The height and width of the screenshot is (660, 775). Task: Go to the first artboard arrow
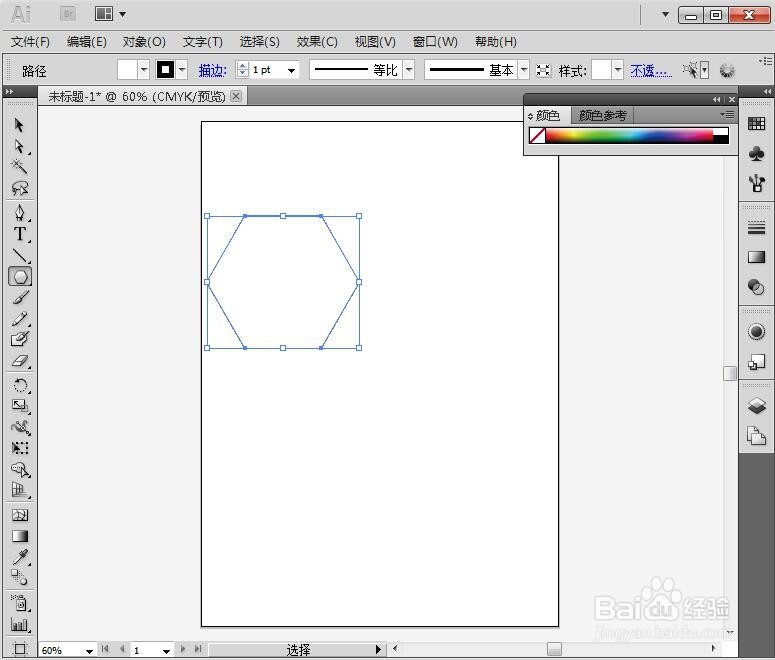[105, 649]
